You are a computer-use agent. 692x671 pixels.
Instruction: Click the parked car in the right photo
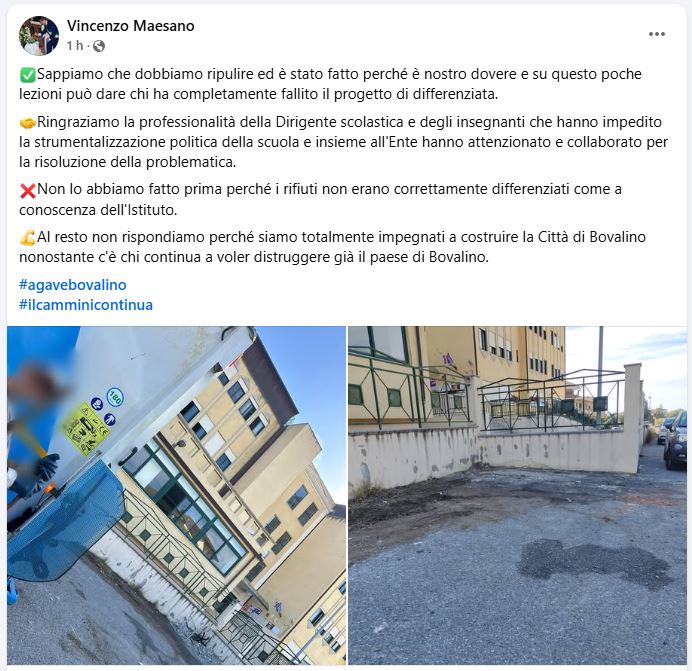676,439
